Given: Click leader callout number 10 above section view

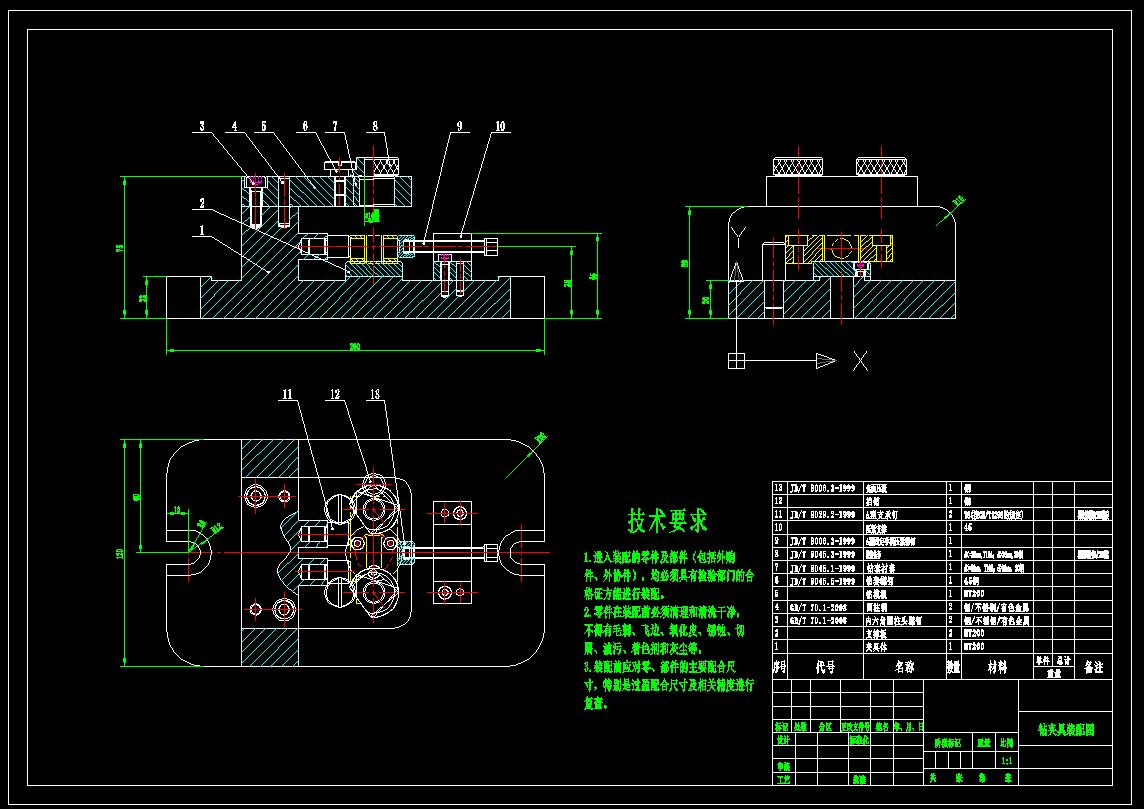Looking at the screenshot, I should pos(500,125).
